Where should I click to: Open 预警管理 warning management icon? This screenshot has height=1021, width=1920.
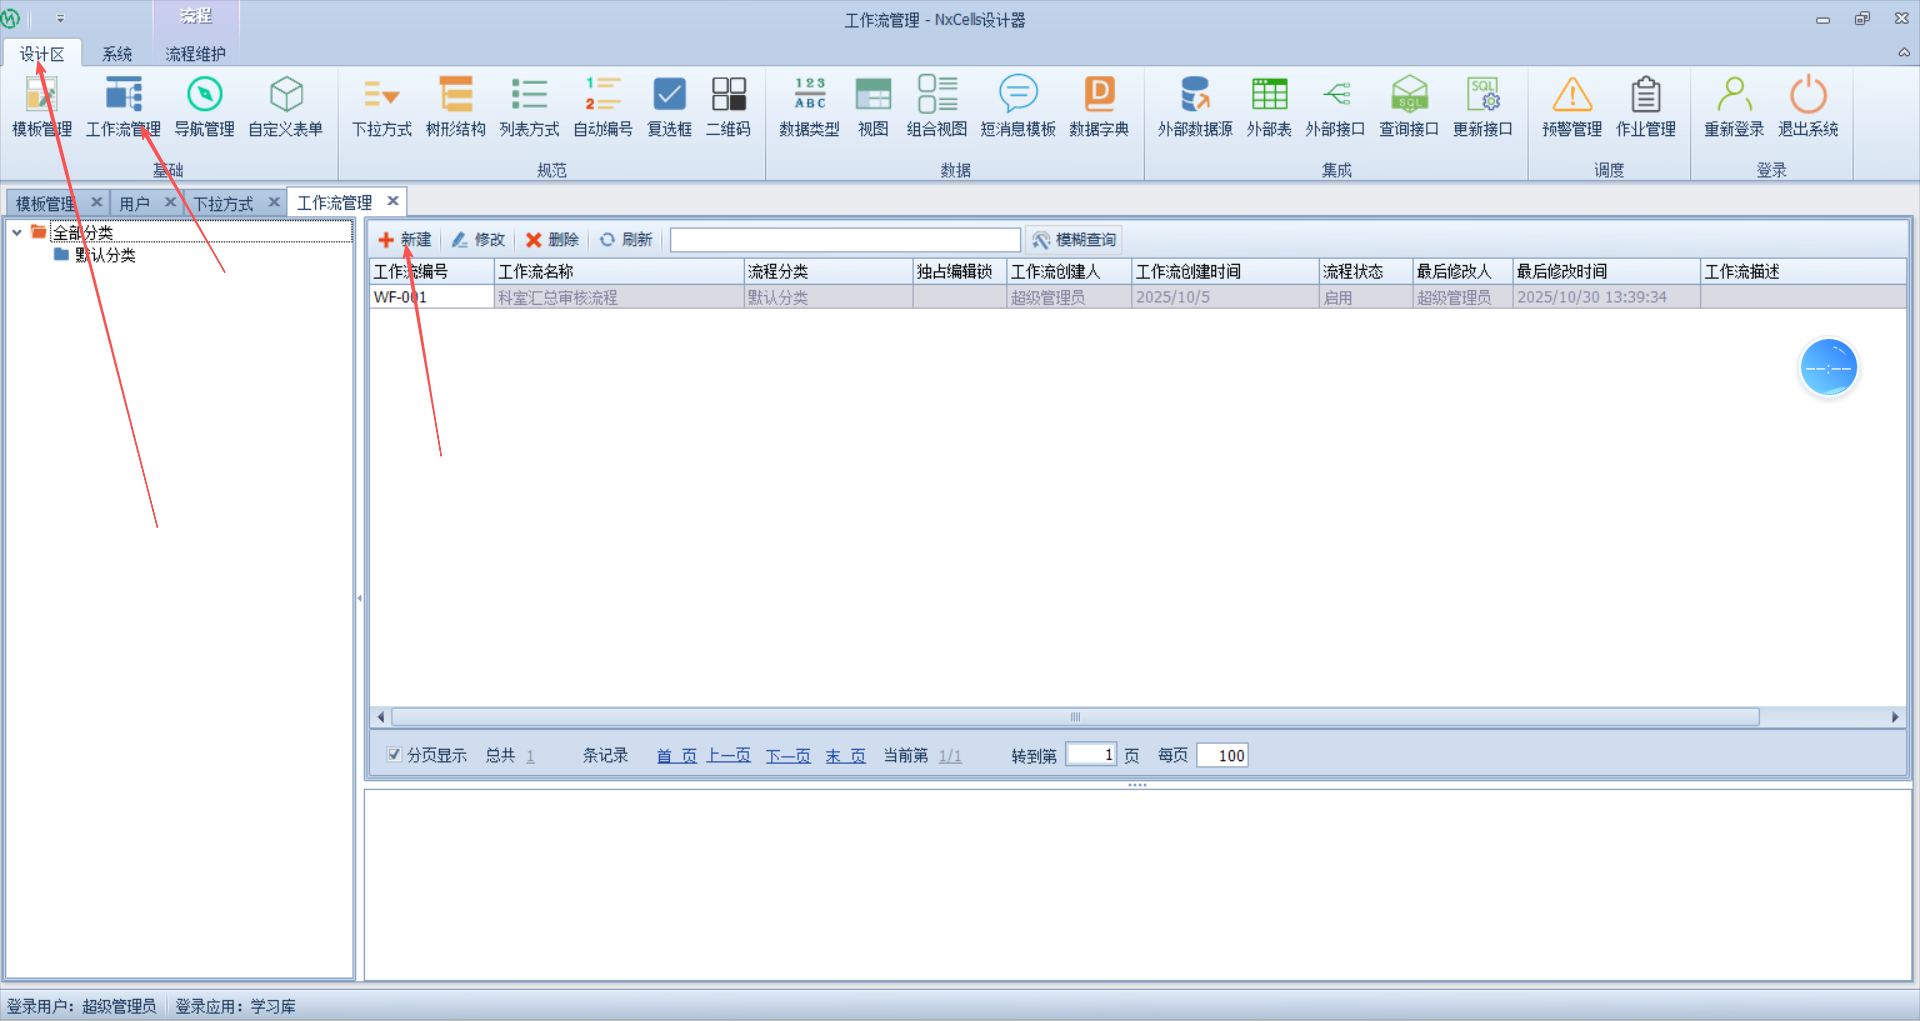1571,96
